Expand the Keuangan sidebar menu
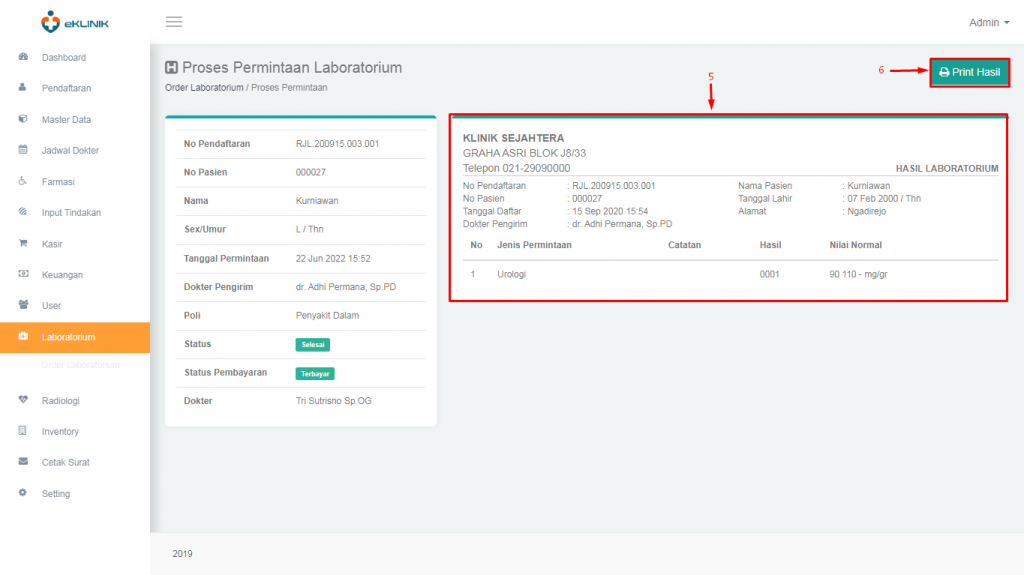The height and width of the screenshot is (575, 1024). [x=62, y=274]
